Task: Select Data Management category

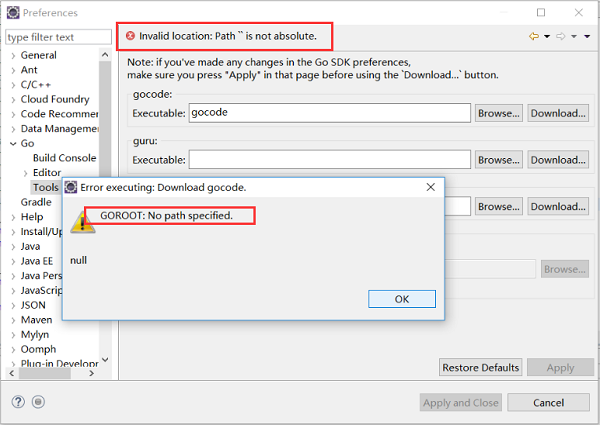Action: pyautogui.click(x=59, y=129)
